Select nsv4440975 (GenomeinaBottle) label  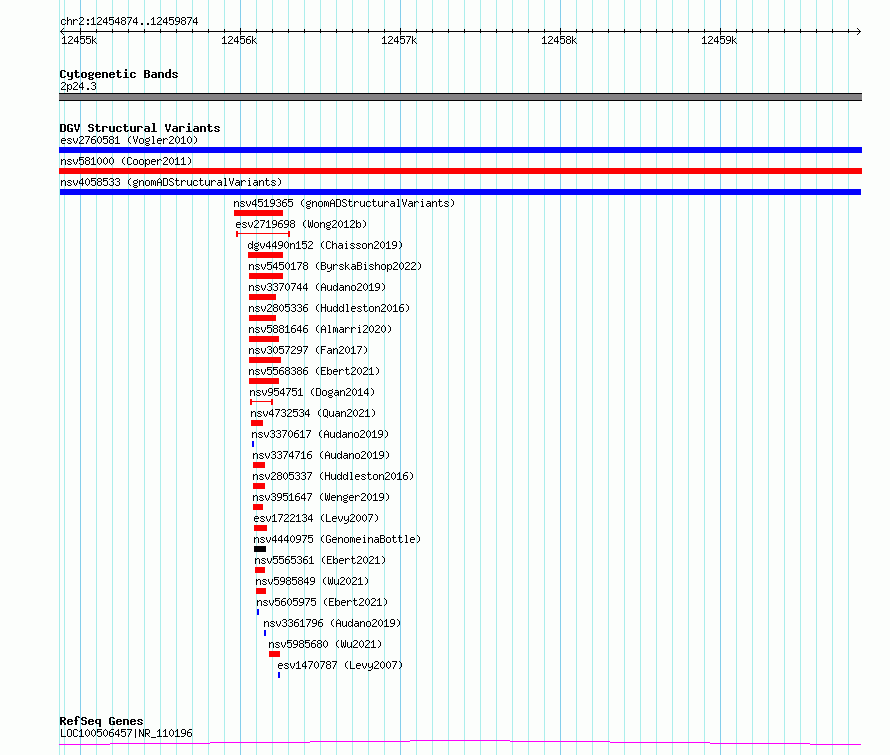coord(337,539)
